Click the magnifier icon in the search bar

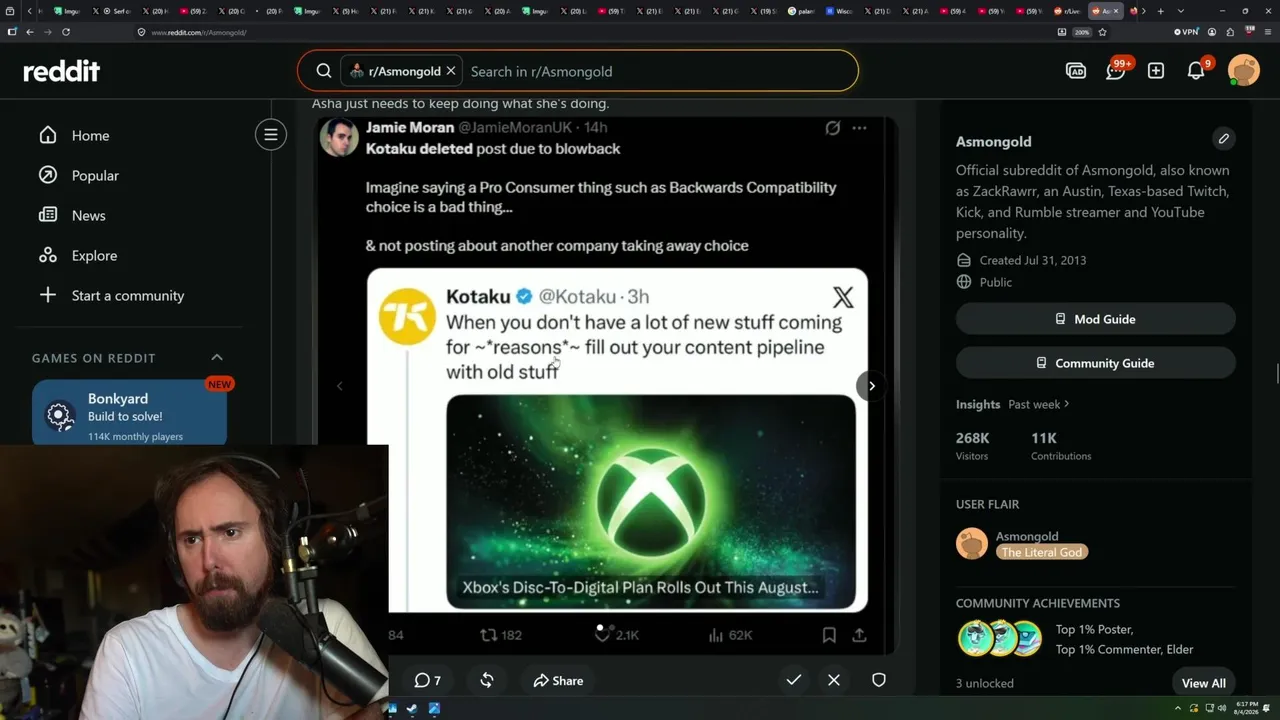[324, 71]
